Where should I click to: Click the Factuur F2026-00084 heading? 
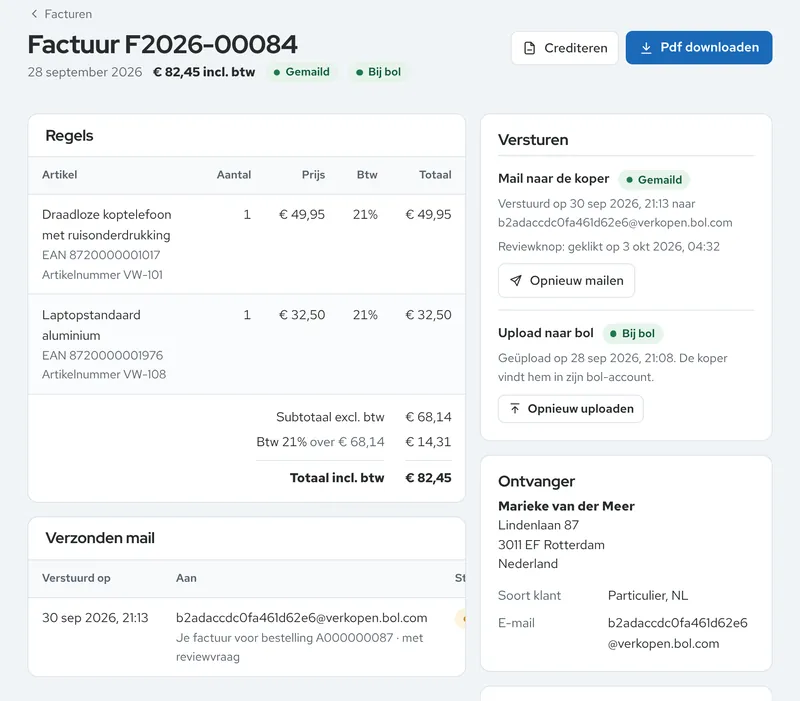tap(162, 44)
